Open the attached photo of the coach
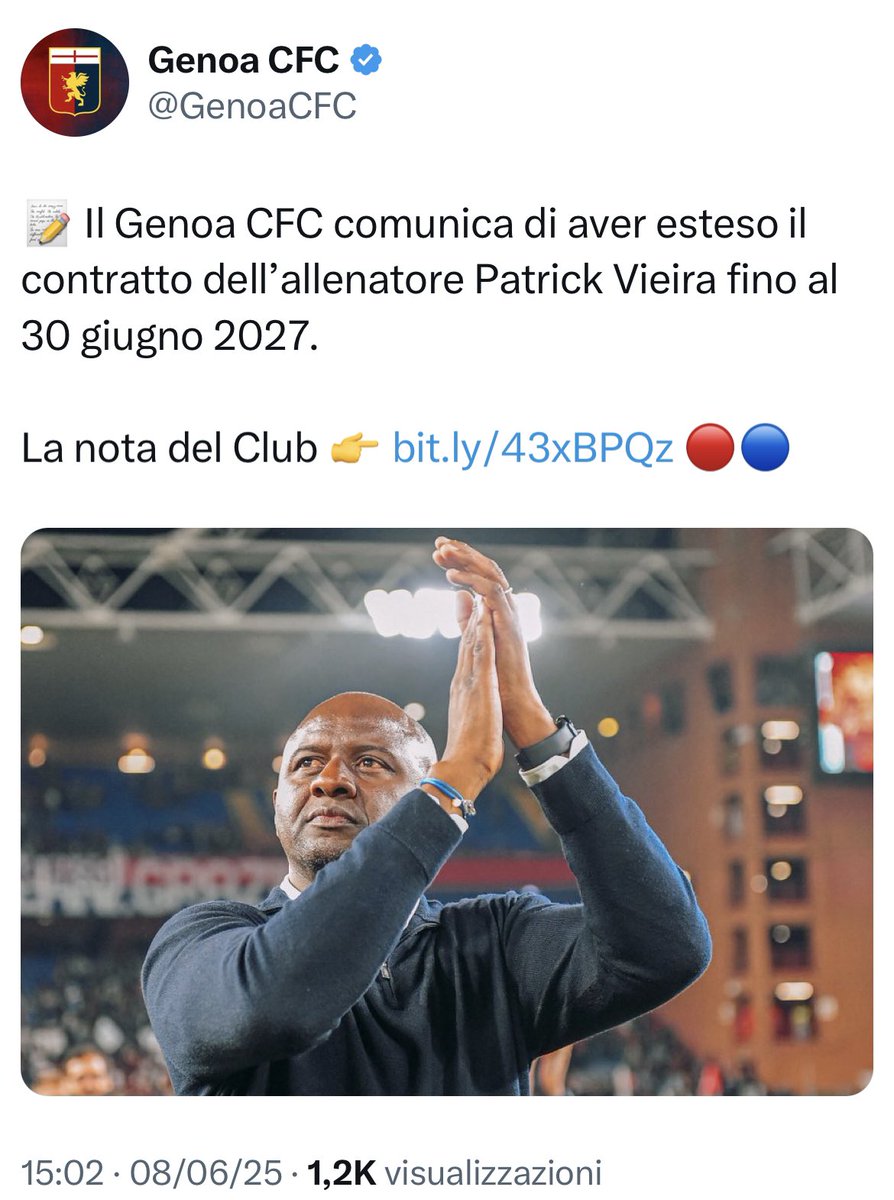894x1200 pixels. tap(447, 811)
